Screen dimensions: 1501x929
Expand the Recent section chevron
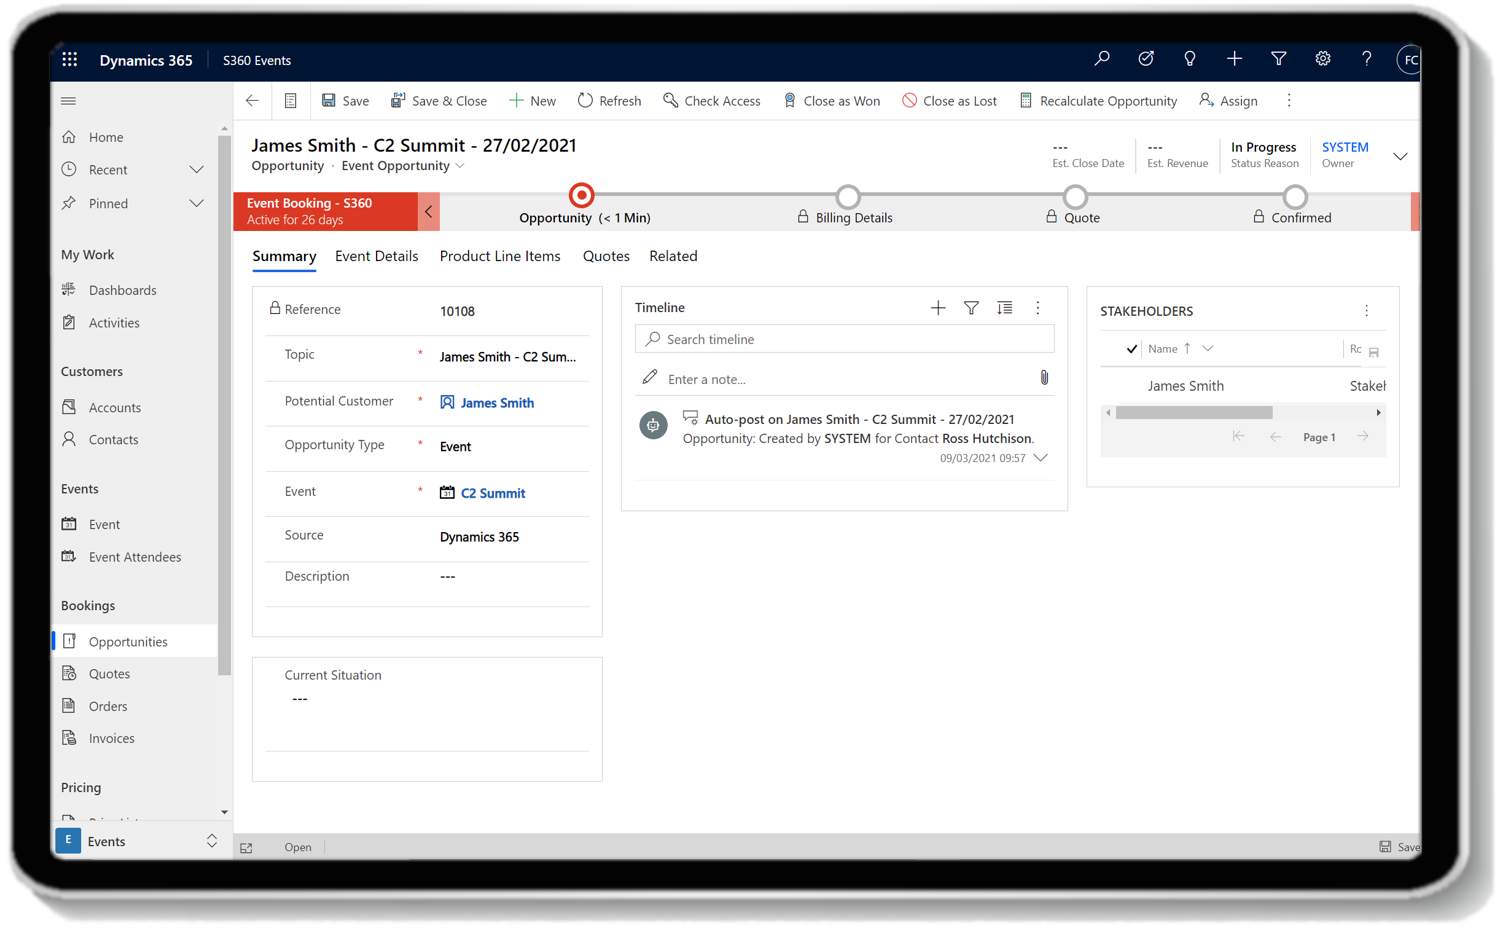(x=196, y=170)
